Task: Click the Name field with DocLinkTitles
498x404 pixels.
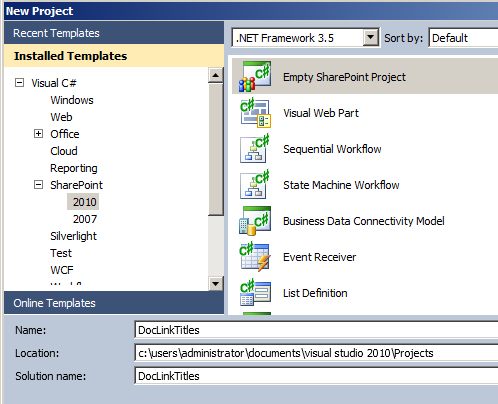Action: point(316,330)
